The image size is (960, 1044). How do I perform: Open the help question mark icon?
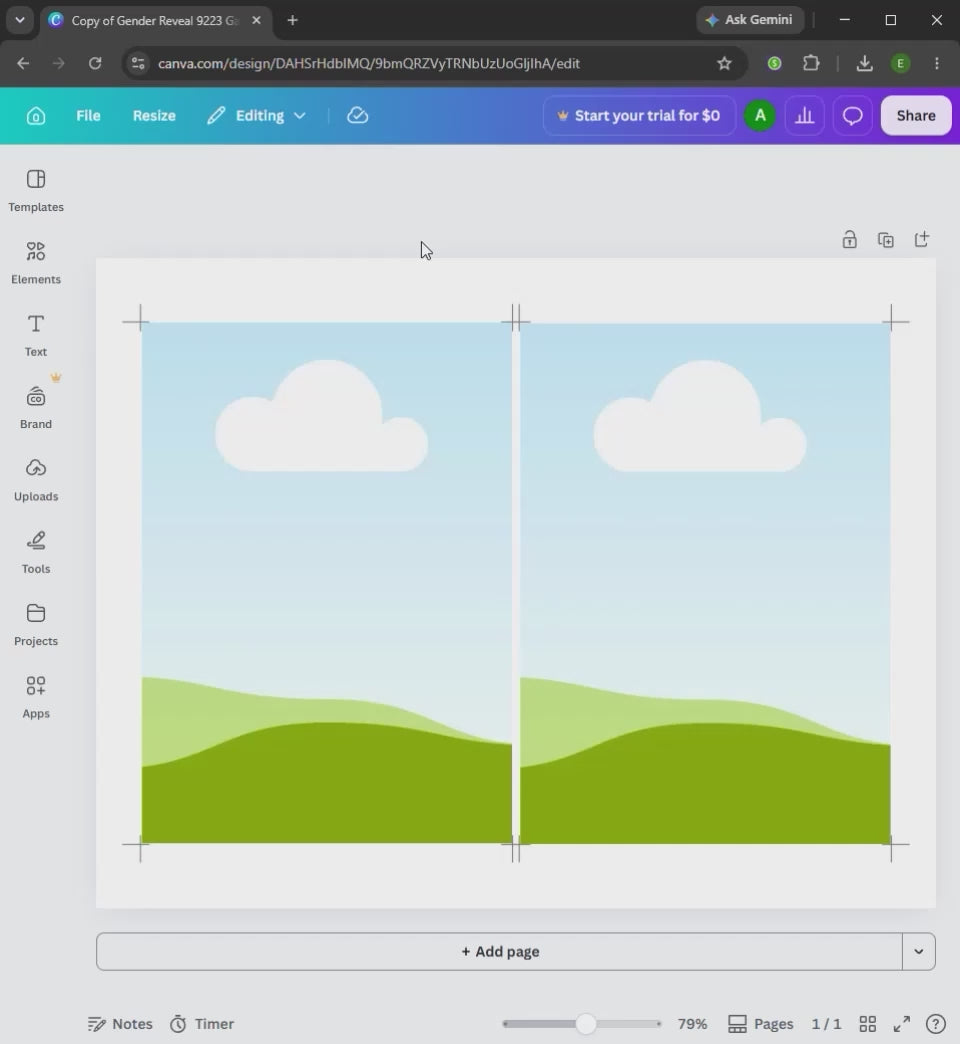coord(936,1024)
